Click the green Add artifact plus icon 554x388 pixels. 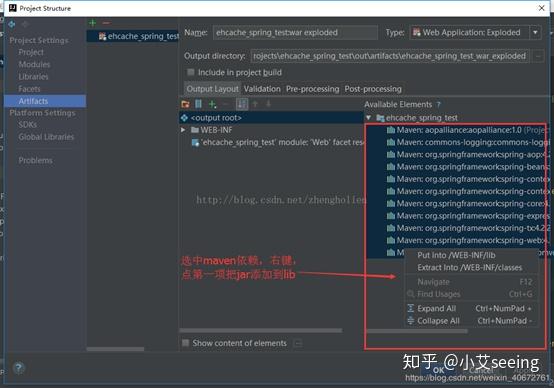tap(93, 23)
